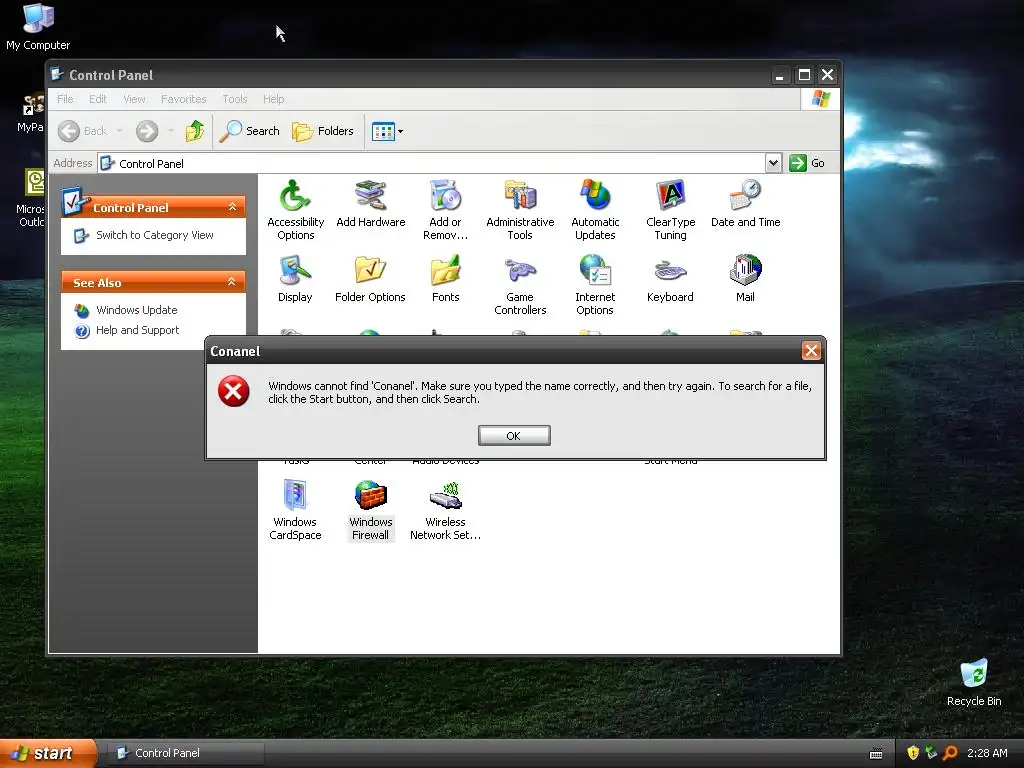Open My Computer desktop icon
The image size is (1024, 768).
38,26
